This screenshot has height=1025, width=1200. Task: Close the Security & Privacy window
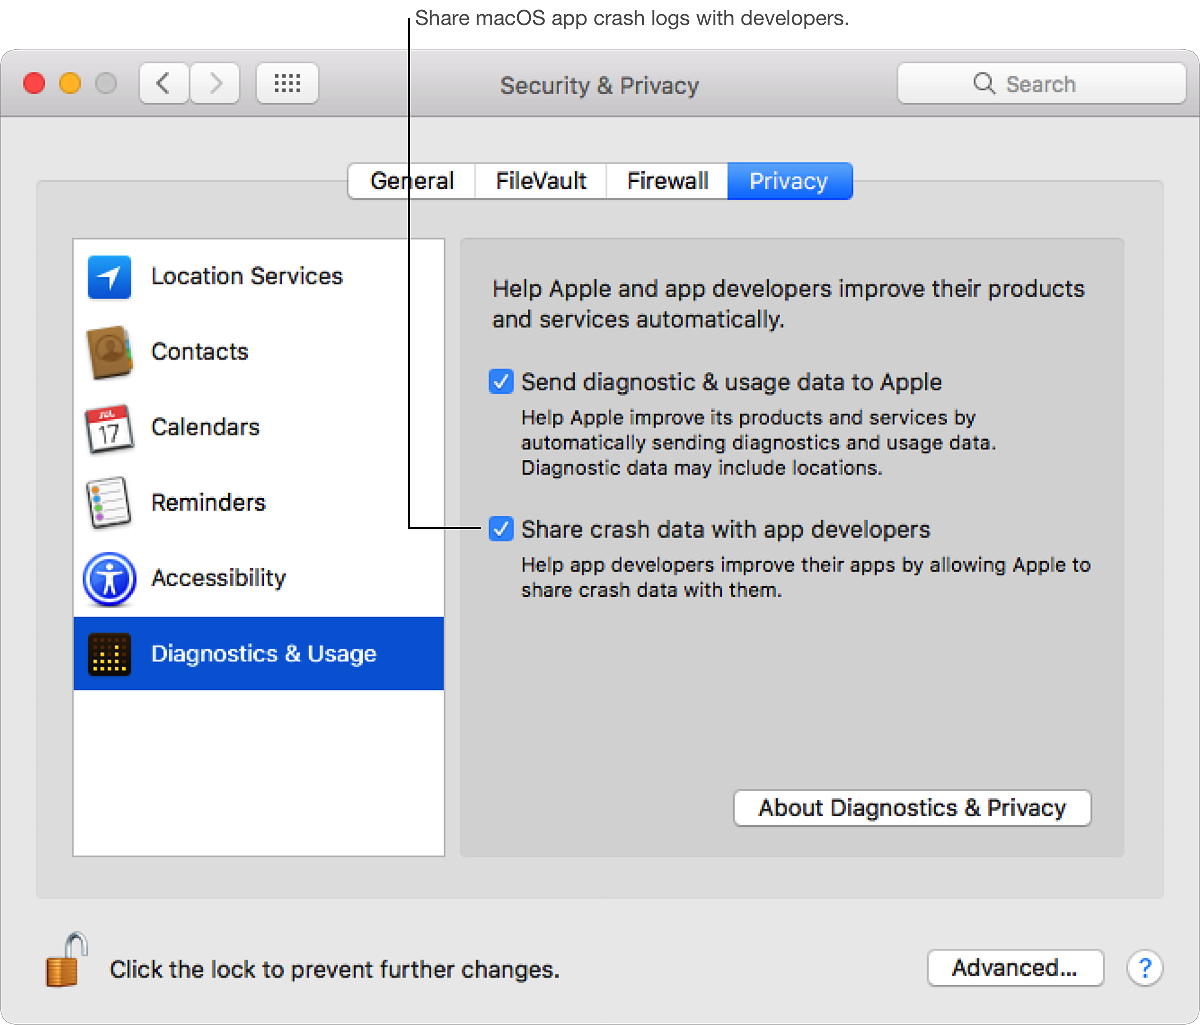click(x=34, y=83)
